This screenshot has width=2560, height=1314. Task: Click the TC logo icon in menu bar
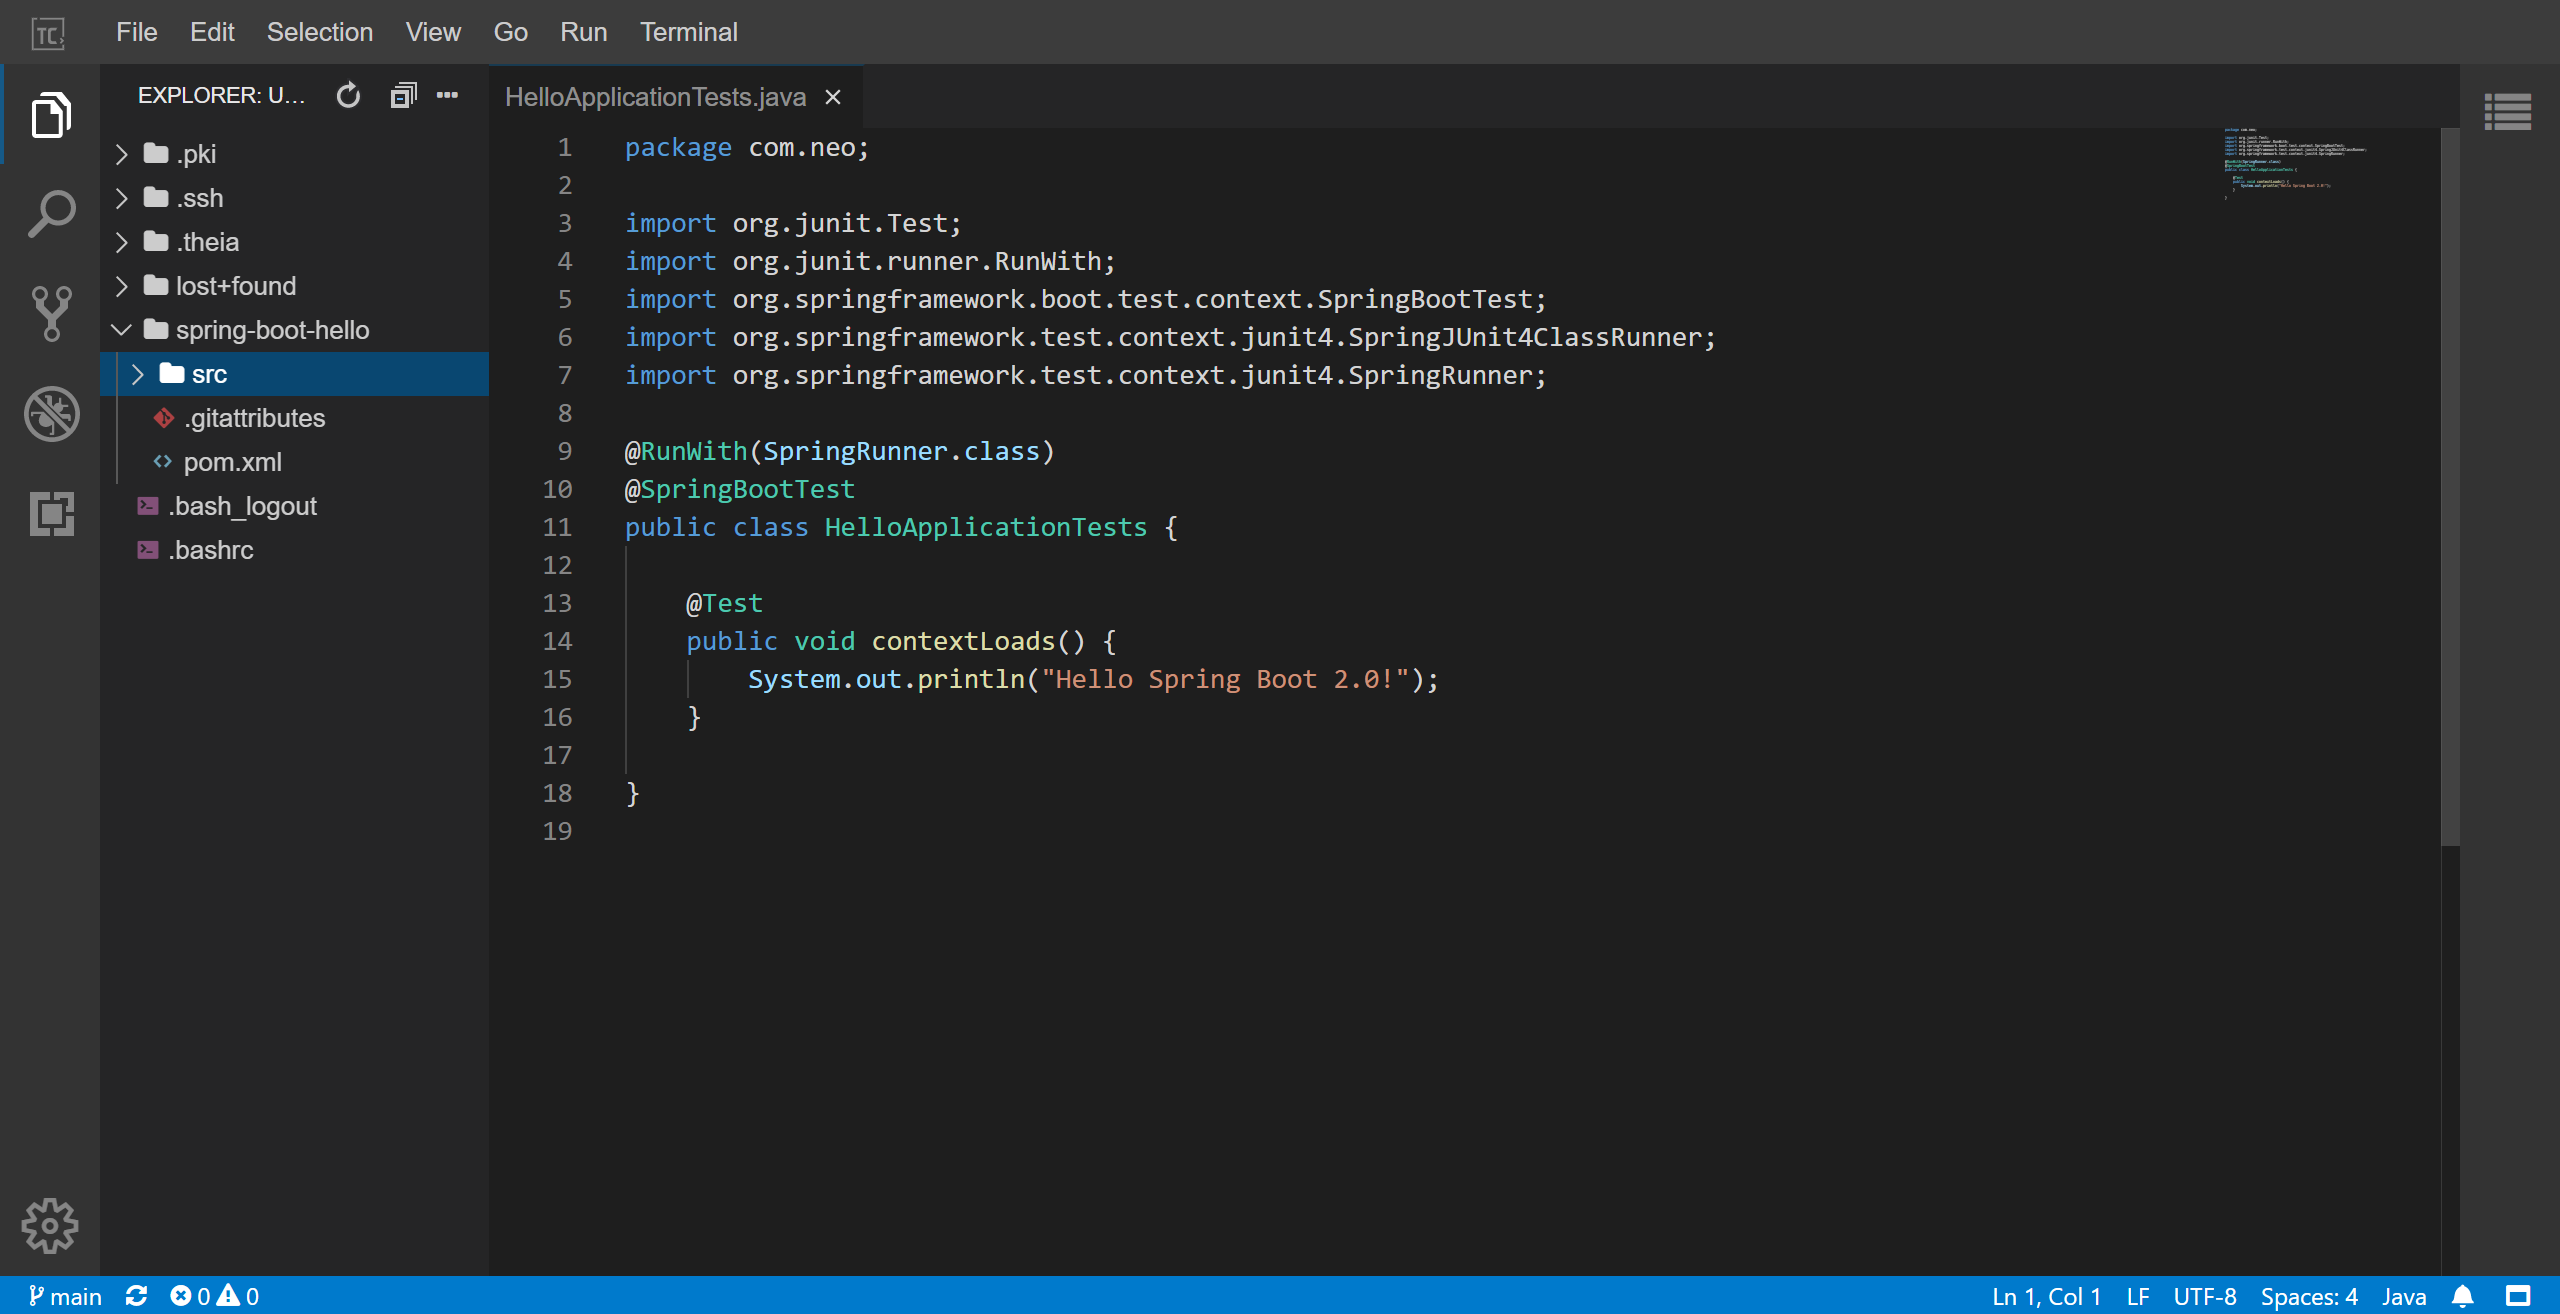[x=48, y=33]
